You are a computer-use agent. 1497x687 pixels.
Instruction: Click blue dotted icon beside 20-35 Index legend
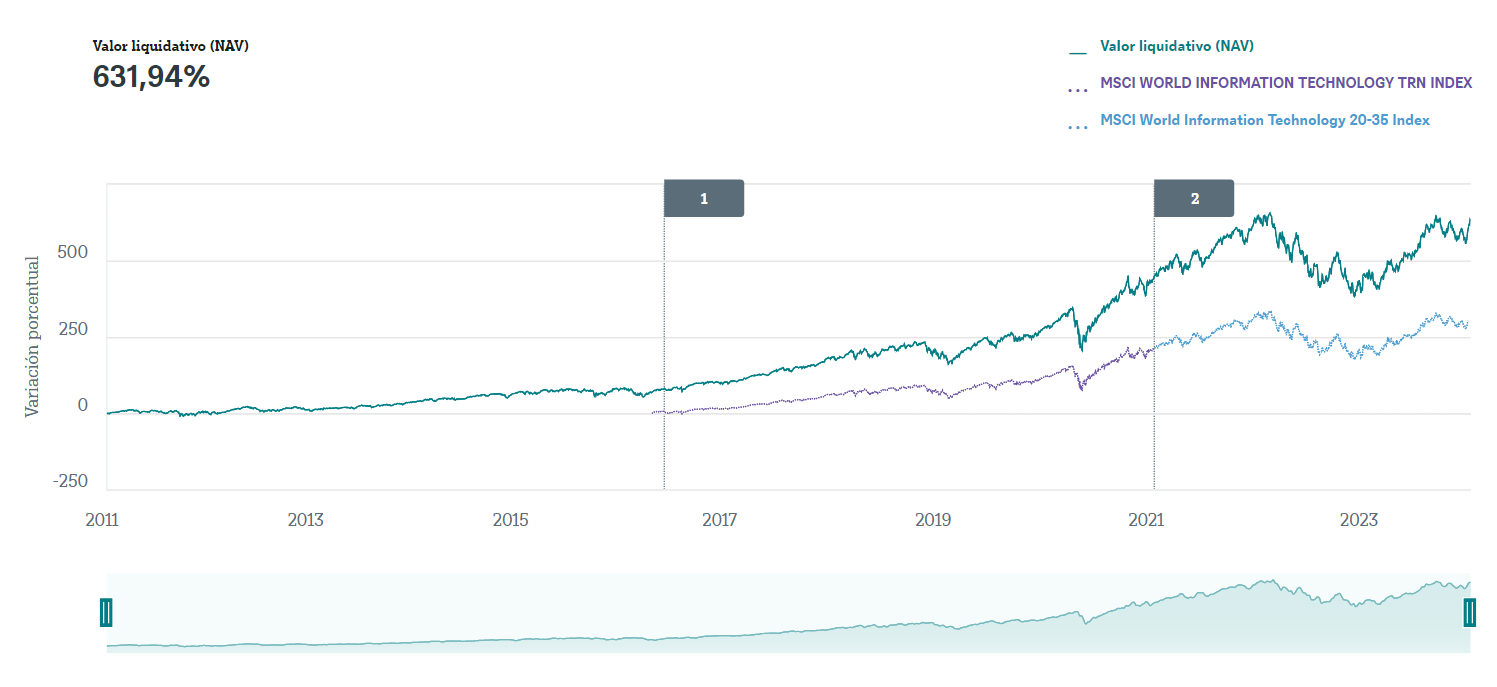(x=1077, y=127)
